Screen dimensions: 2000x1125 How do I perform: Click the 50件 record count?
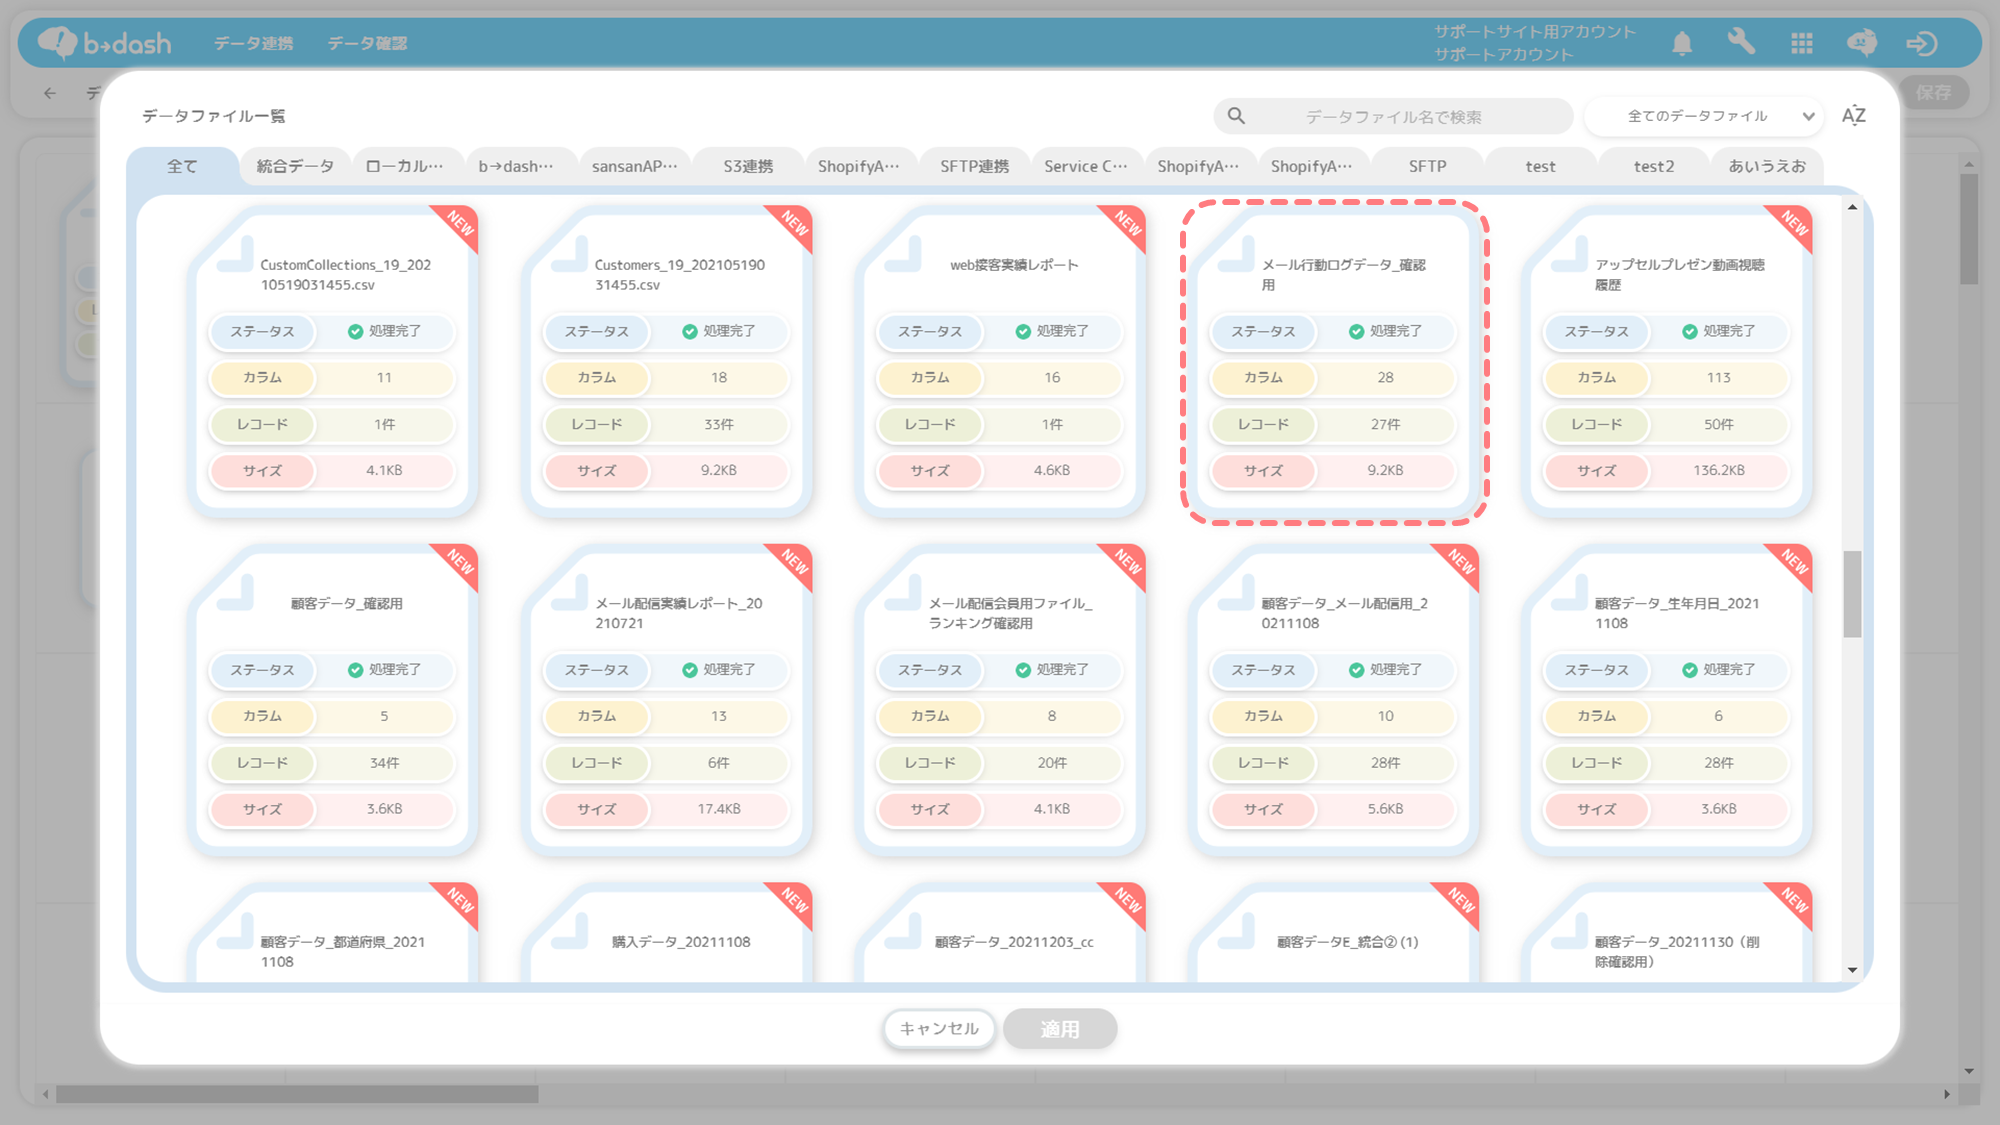(1718, 424)
